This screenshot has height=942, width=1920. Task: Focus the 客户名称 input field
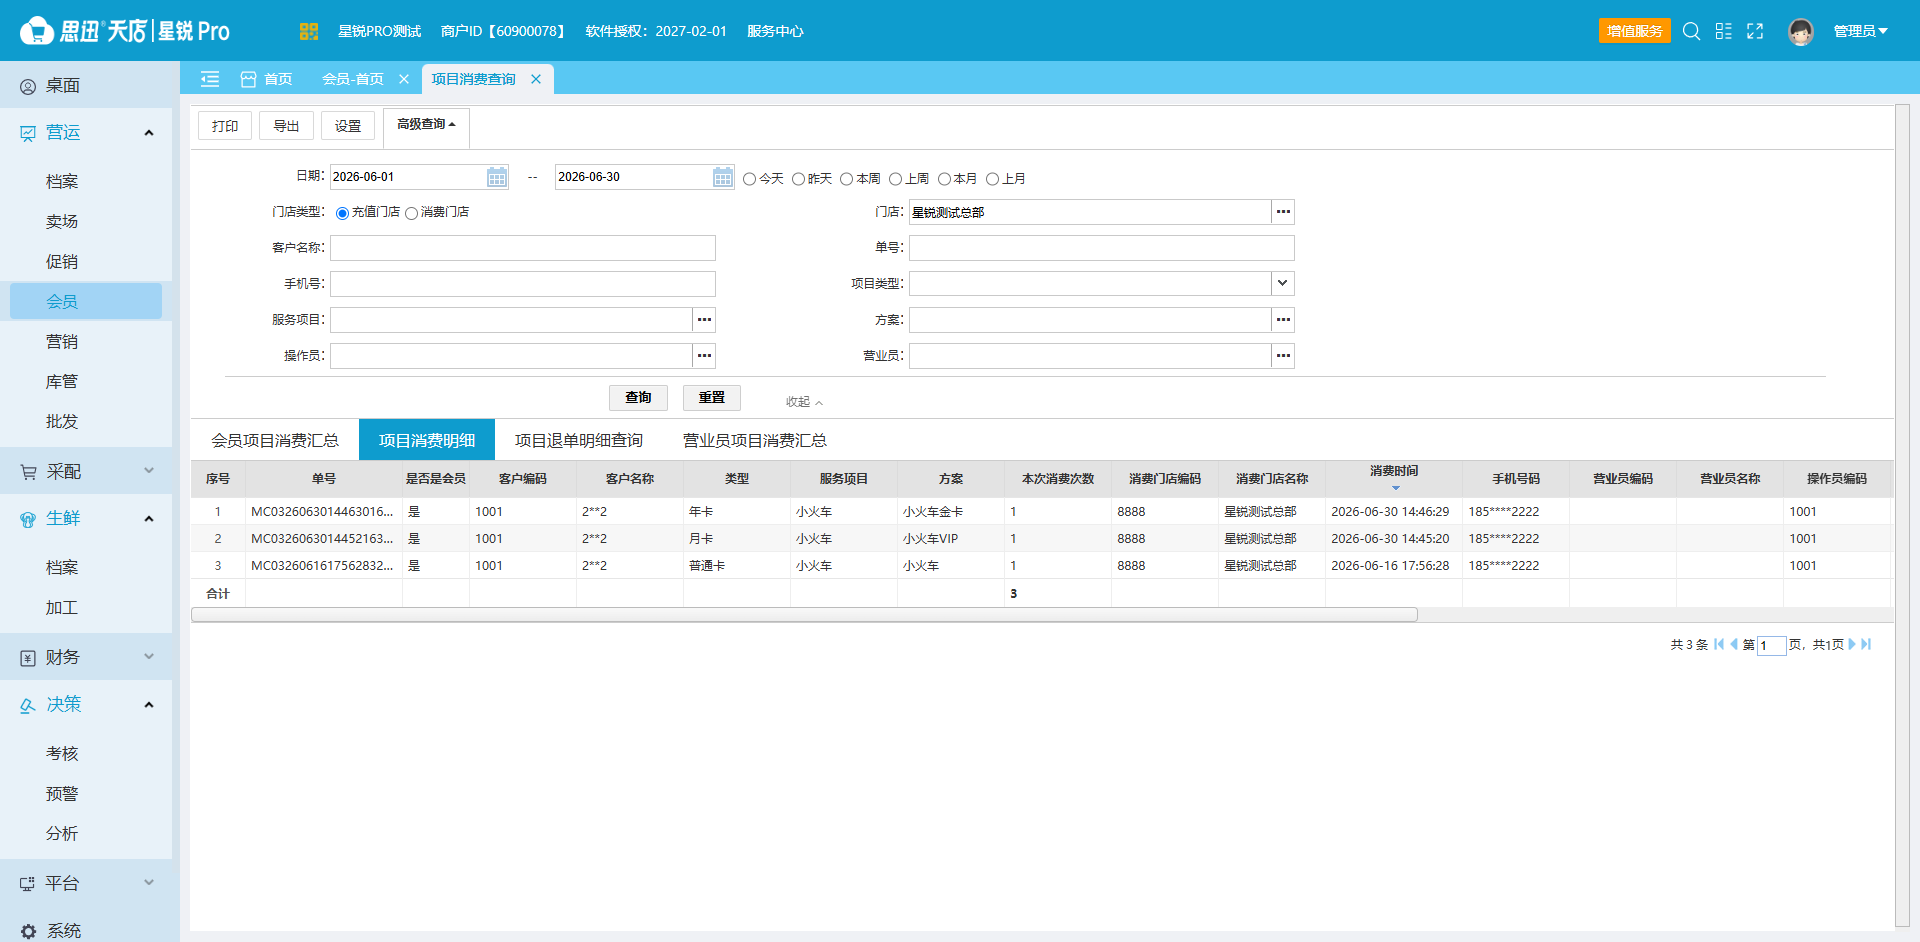[523, 248]
